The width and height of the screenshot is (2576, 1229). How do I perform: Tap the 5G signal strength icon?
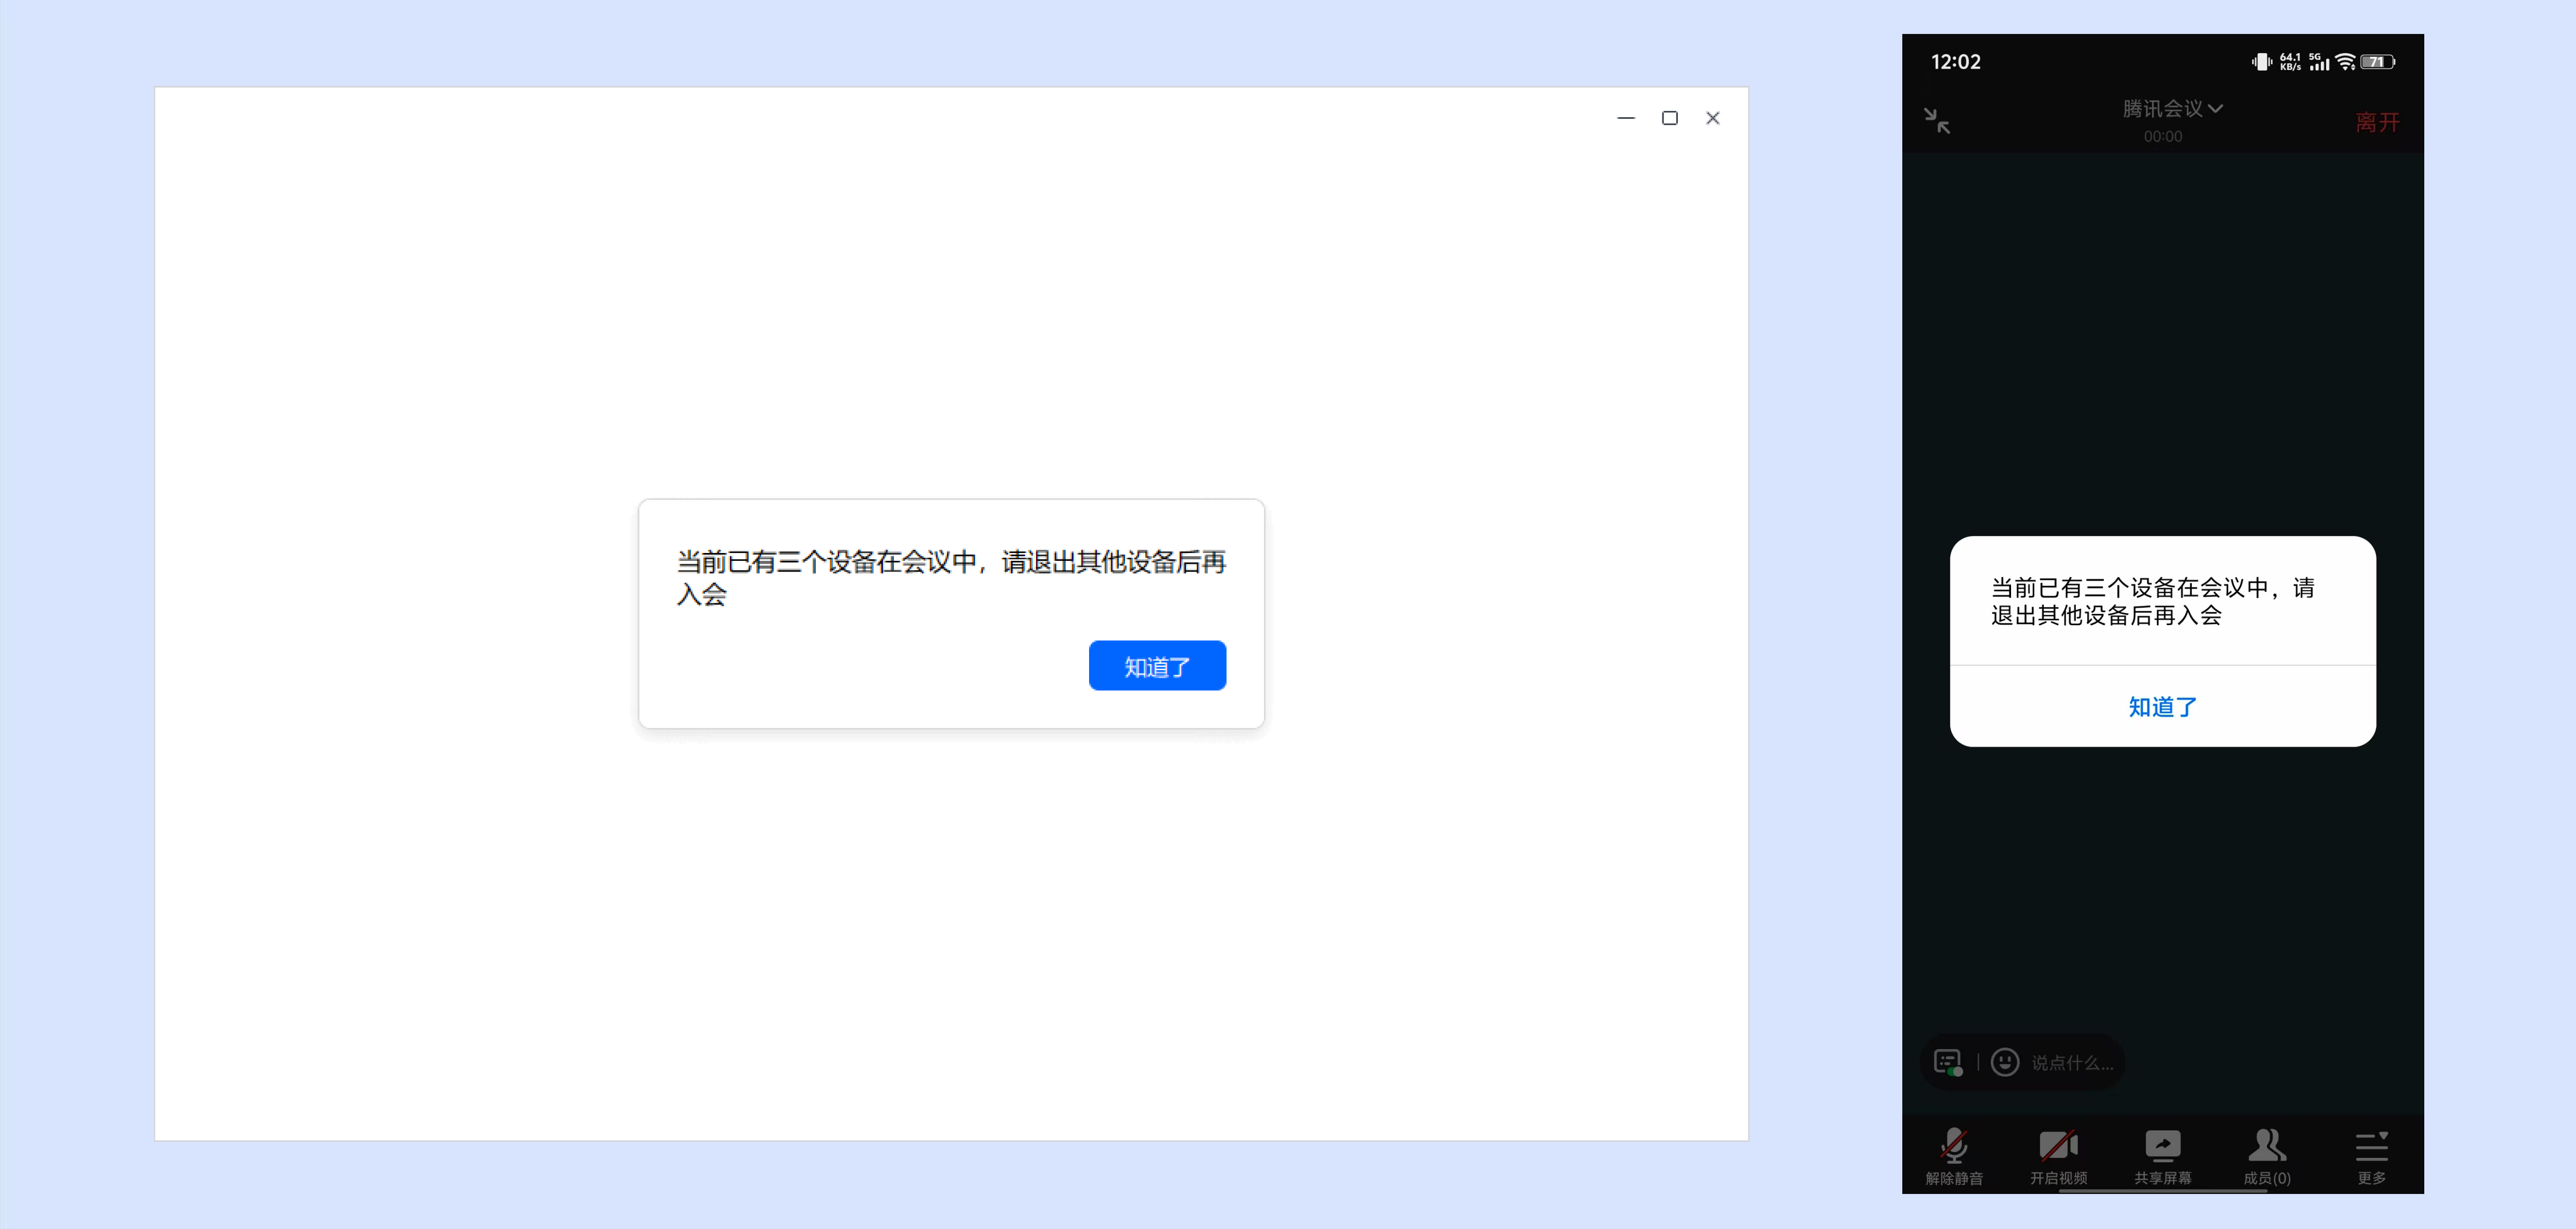click(x=2319, y=62)
